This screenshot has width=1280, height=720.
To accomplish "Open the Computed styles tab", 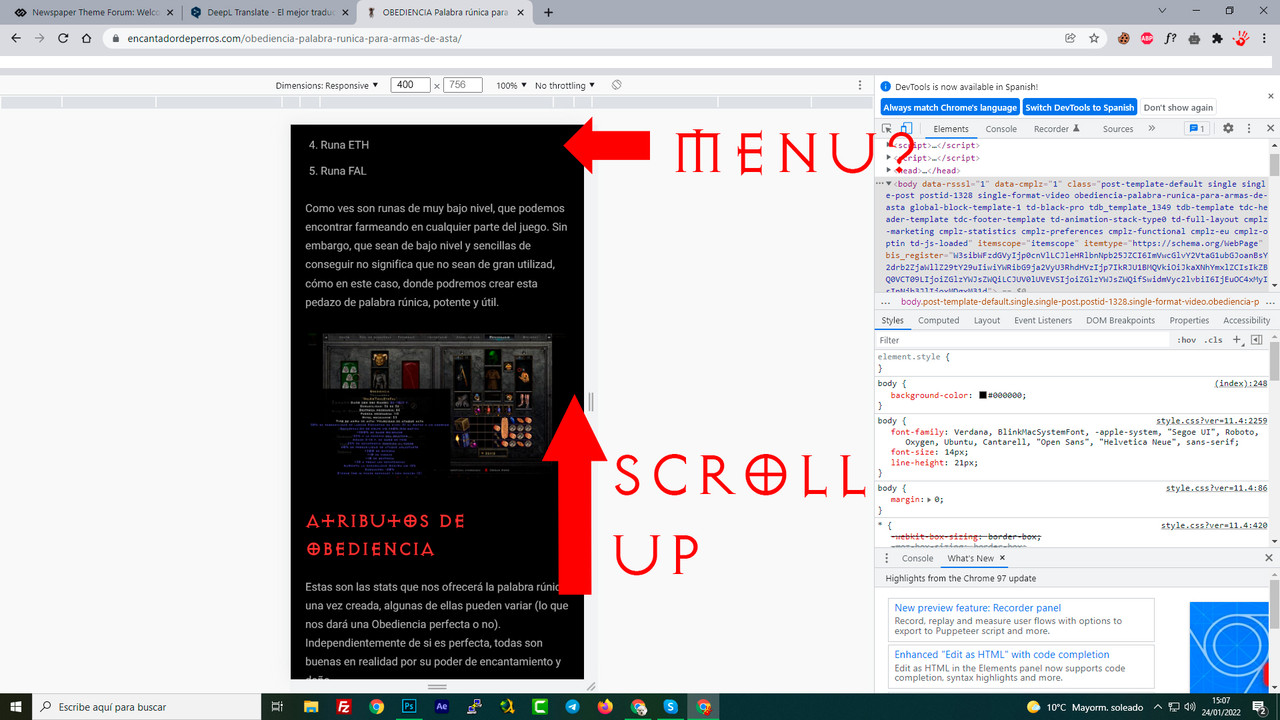I will click(938, 320).
